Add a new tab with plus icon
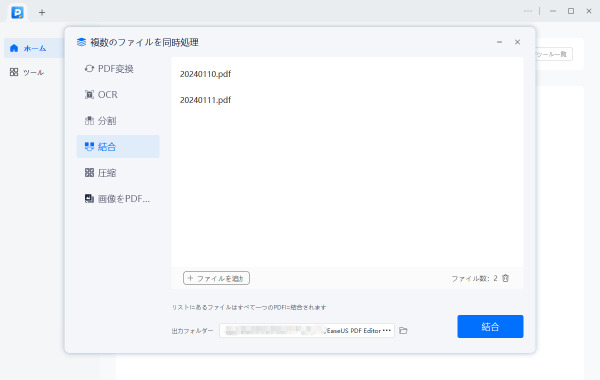The width and height of the screenshot is (600, 380). pyautogui.click(x=42, y=13)
